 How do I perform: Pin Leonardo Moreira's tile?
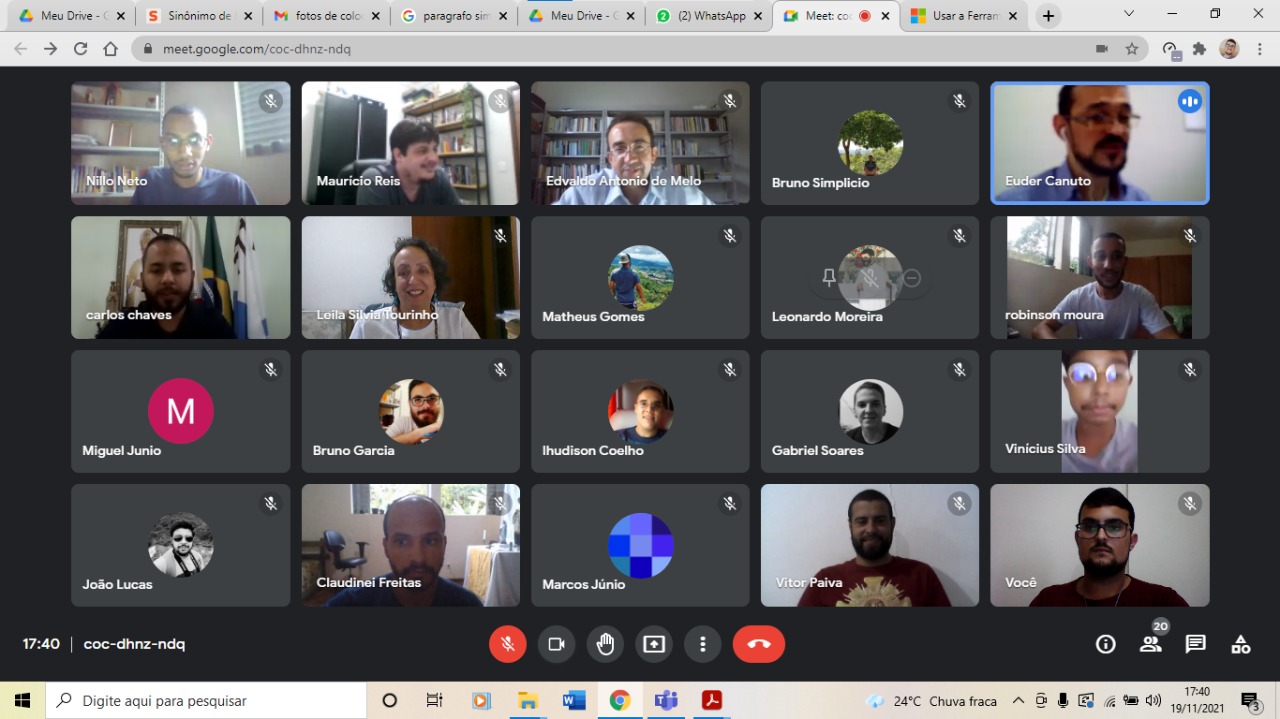click(828, 278)
